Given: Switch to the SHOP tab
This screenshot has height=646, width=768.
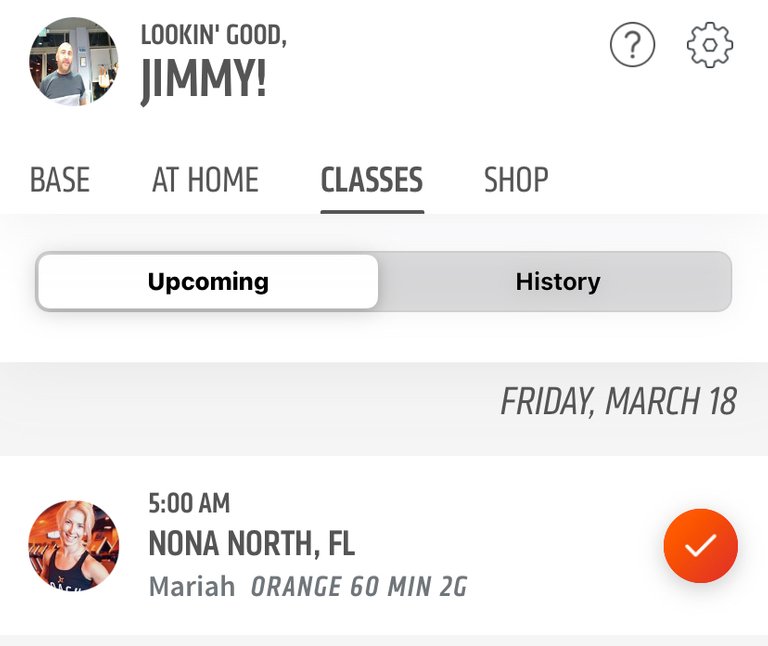Looking at the screenshot, I should click(x=516, y=180).
